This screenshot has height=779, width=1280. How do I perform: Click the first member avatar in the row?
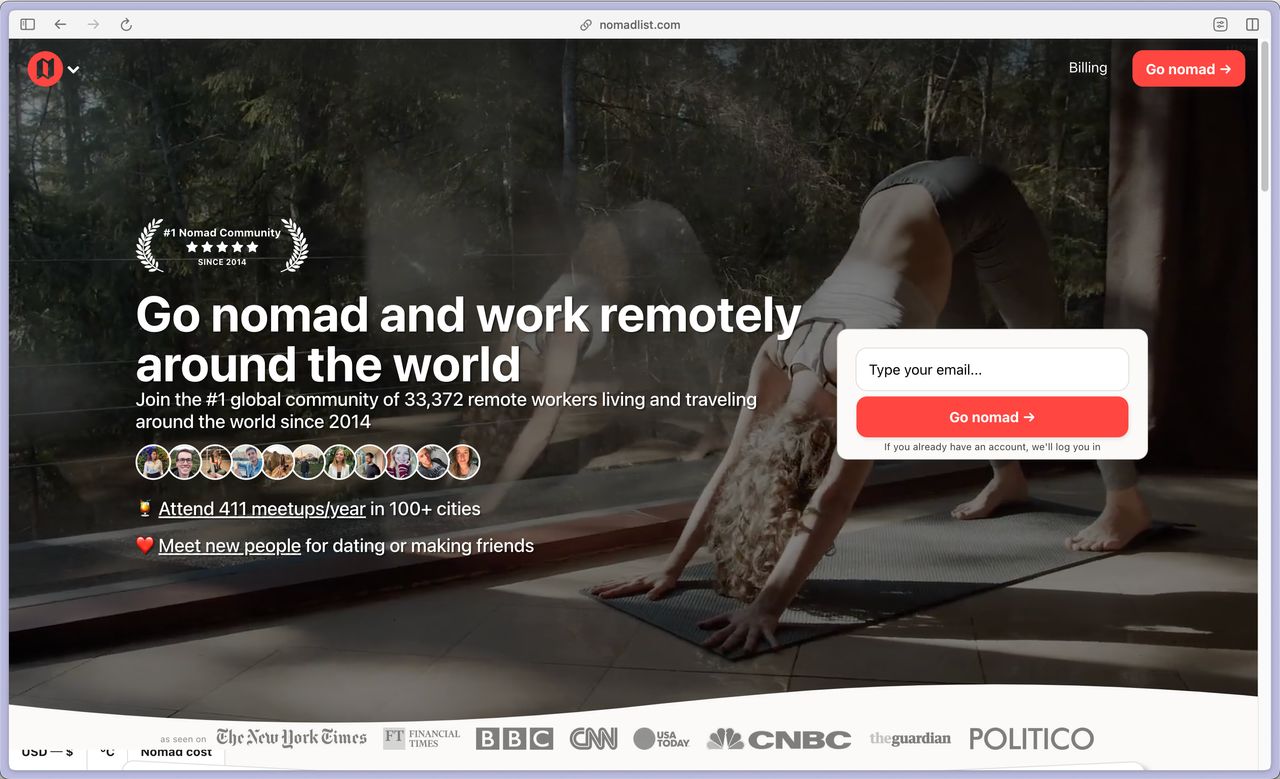coord(153,462)
